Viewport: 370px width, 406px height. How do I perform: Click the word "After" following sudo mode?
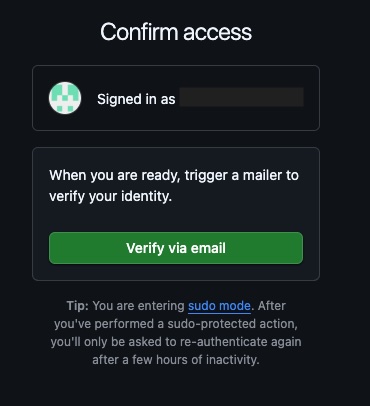(272, 306)
